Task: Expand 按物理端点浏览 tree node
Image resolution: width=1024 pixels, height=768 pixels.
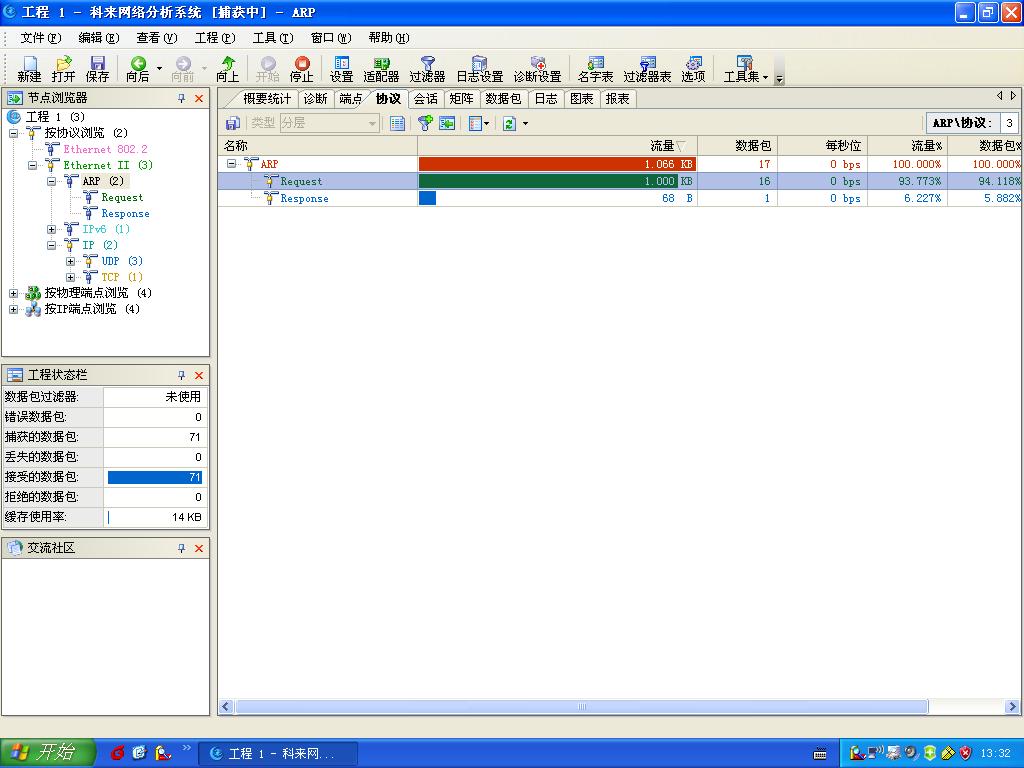Action: tap(14, 293)
